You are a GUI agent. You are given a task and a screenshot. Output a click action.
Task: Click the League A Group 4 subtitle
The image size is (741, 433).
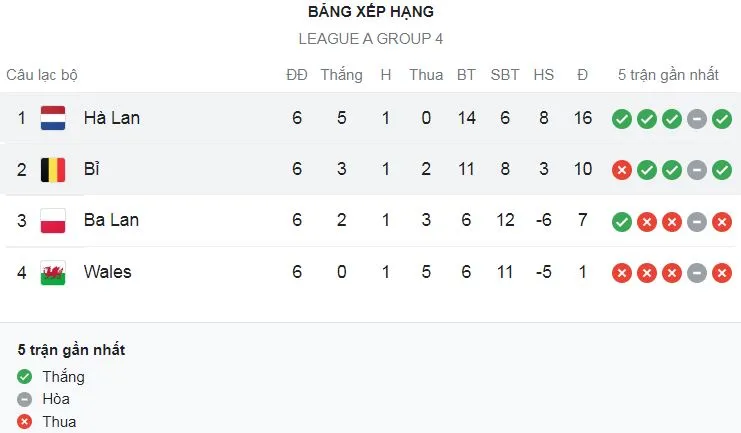(x=370, y=39)
